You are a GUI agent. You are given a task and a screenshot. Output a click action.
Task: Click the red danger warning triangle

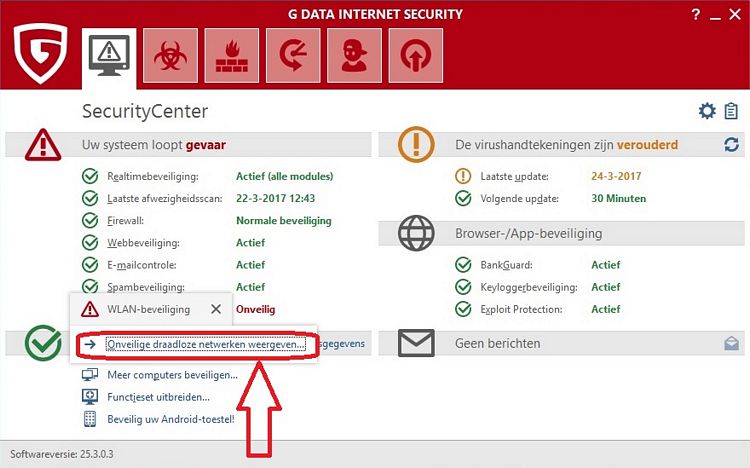[x=43, y=145]
